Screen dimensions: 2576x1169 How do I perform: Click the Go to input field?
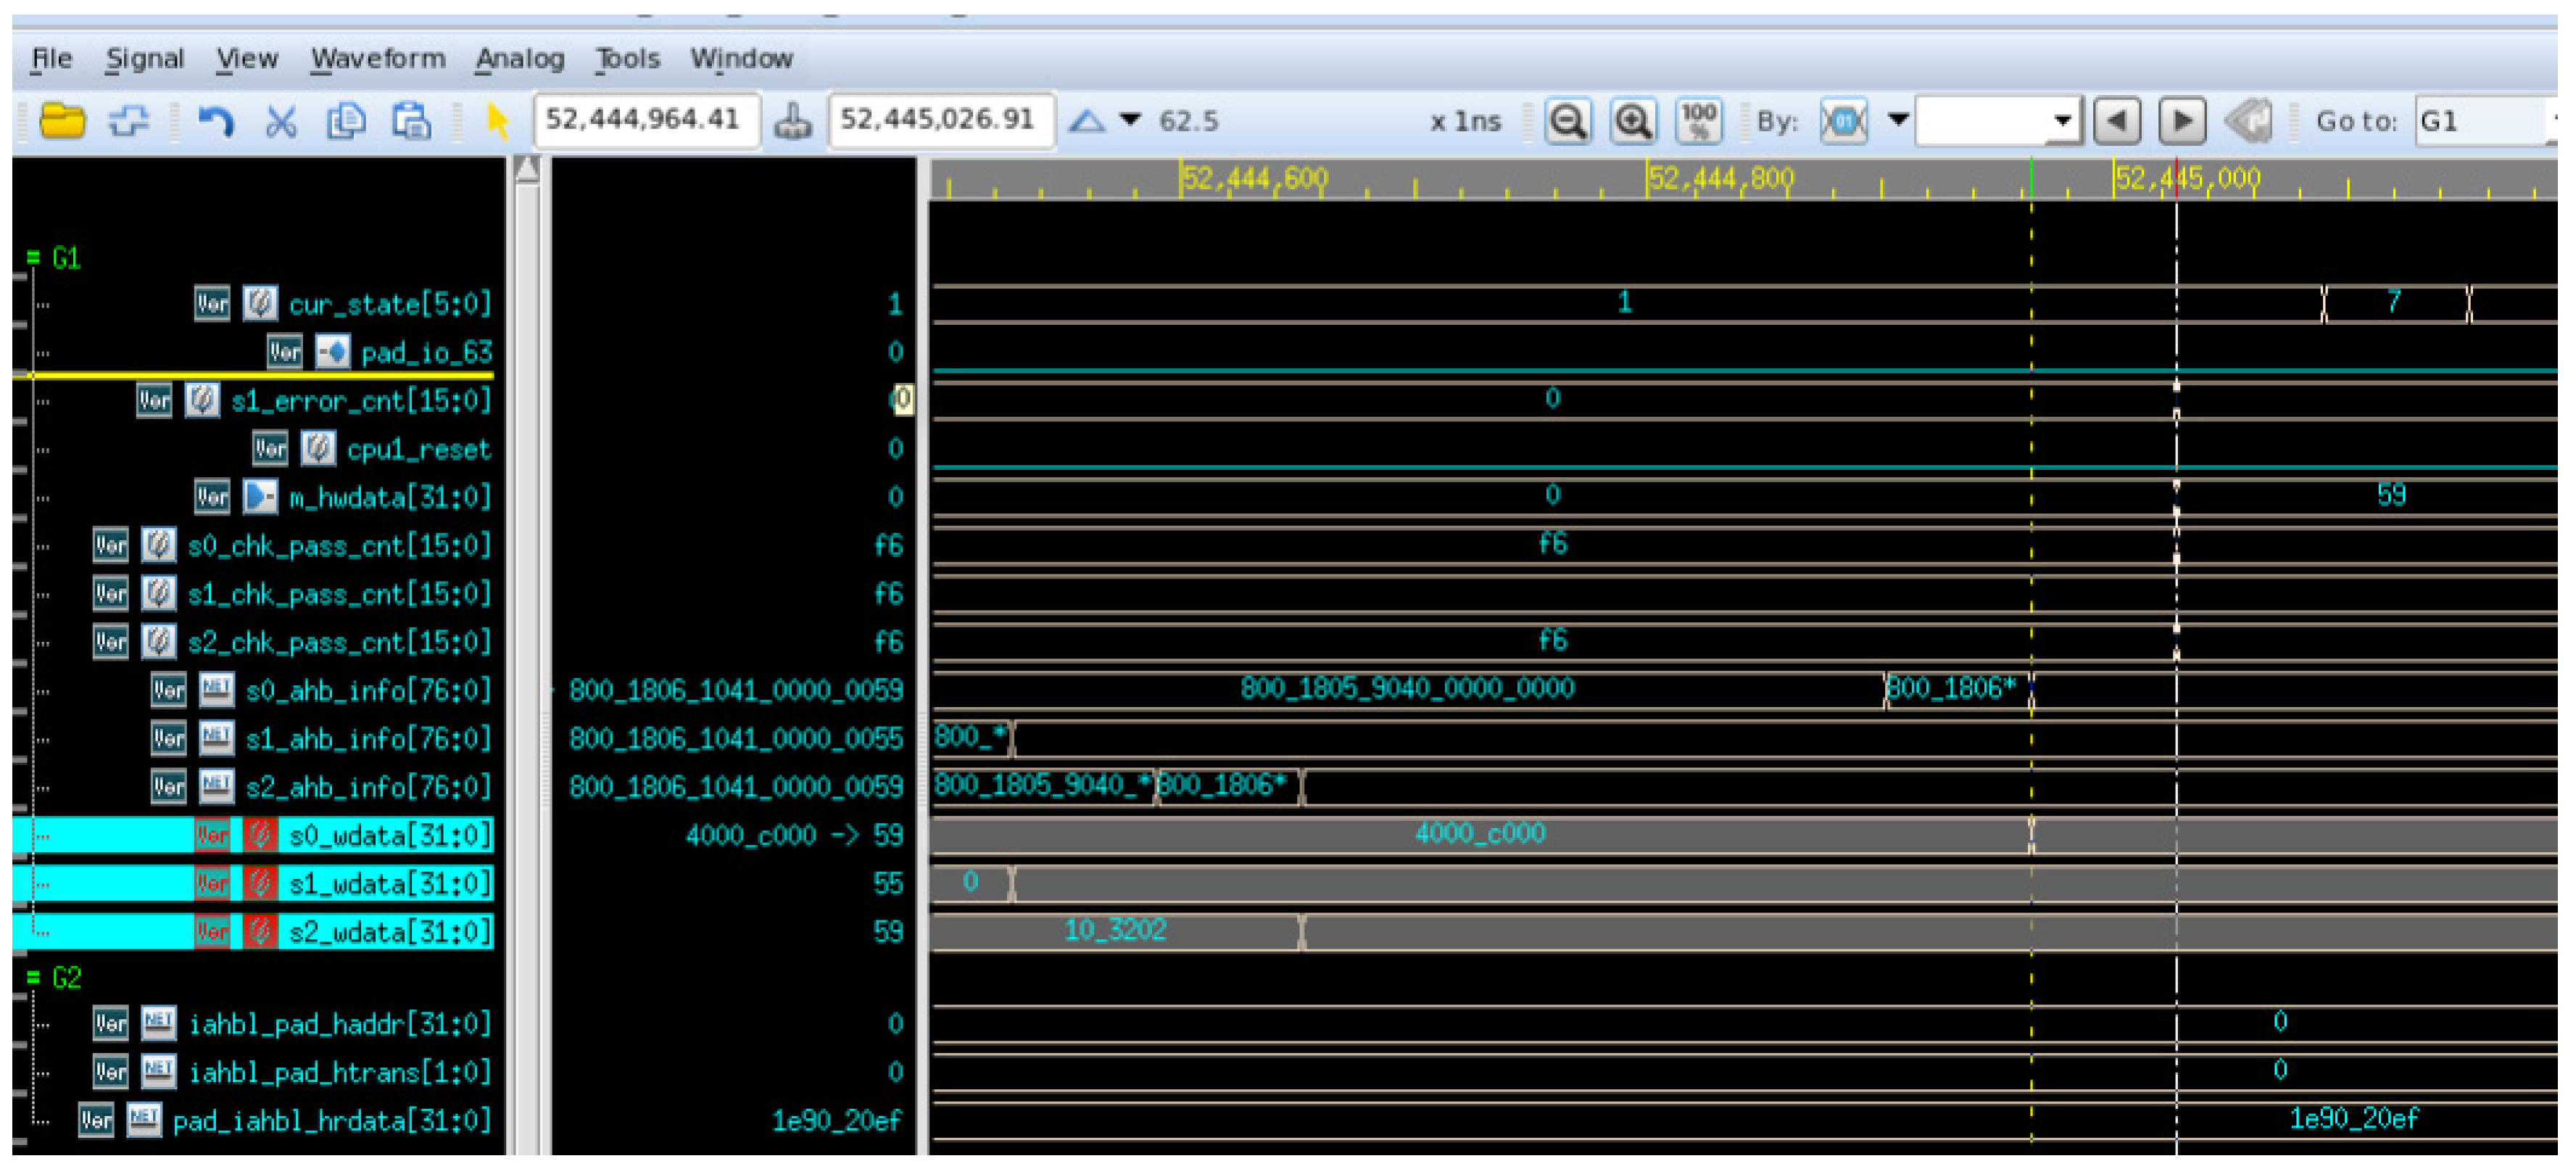click(x=2484, y=121)
